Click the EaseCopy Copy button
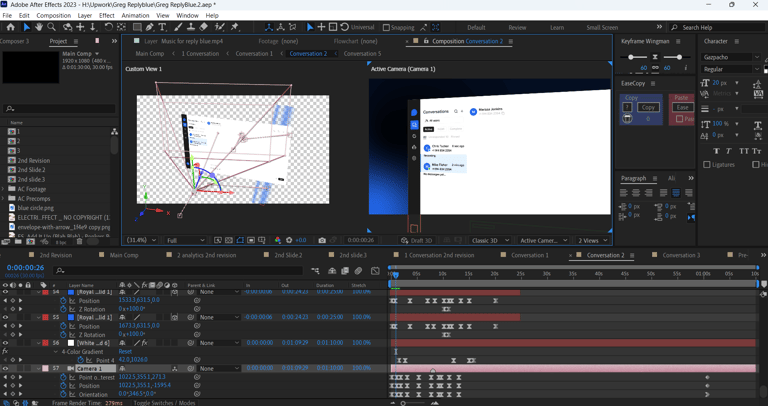Viewport: 768px width, 406px height. click(648, 107)
